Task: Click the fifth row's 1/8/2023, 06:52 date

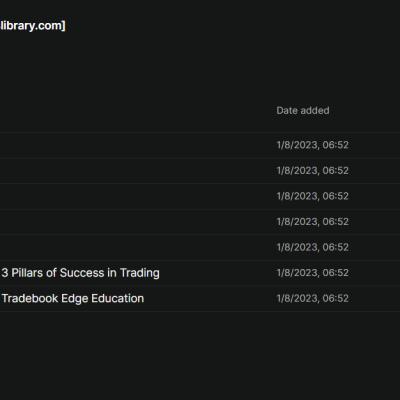Action: [312, 247]
